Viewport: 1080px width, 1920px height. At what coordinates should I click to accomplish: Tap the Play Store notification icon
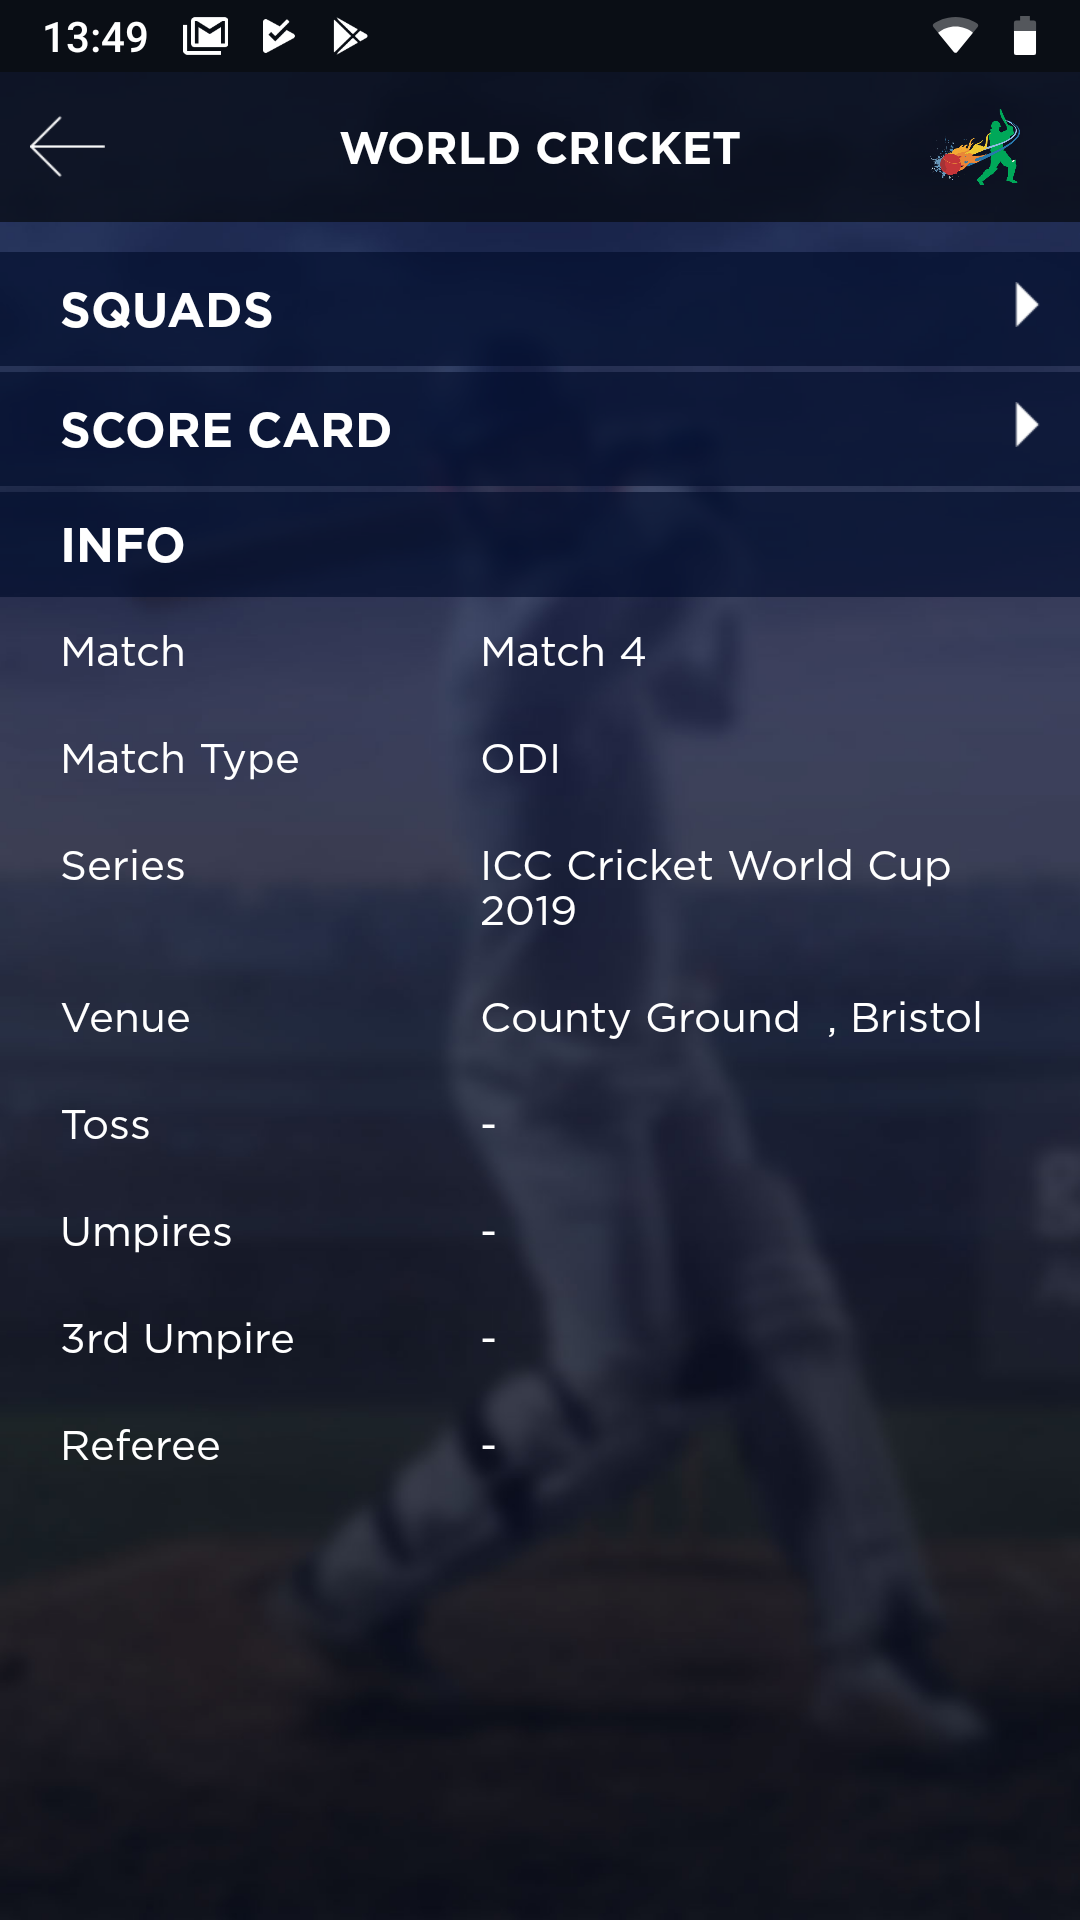tap(349, 37)
